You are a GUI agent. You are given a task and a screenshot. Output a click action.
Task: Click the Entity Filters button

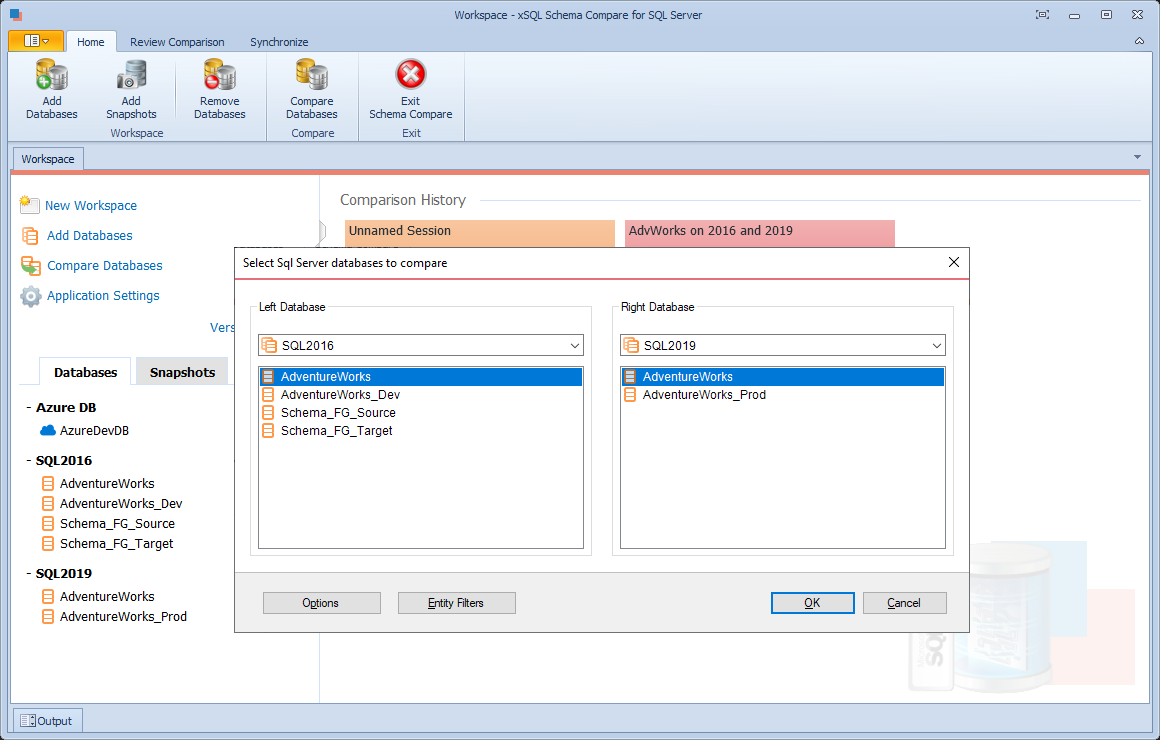point(456,603)
